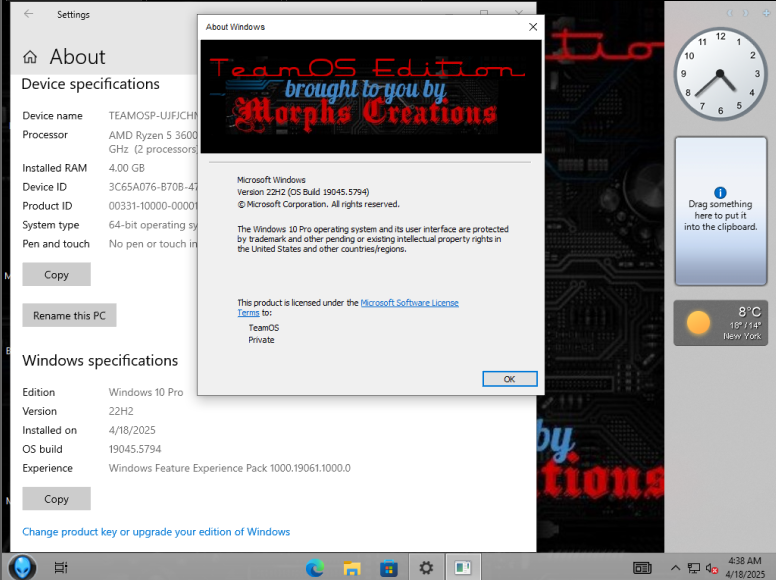Go back in Settings window
Screen dimensions: 776x580
[x=29, y=14]
